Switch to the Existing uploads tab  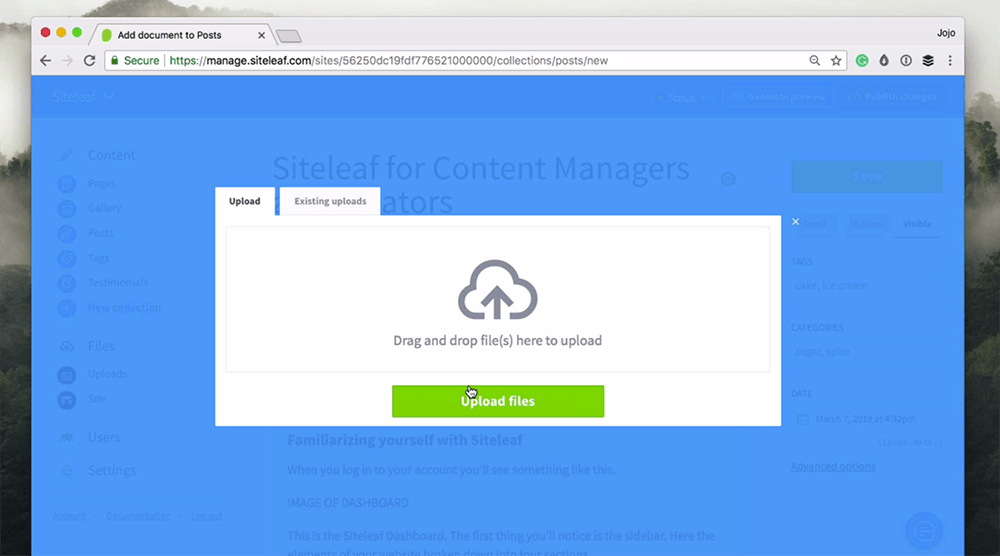coord(330,201)
